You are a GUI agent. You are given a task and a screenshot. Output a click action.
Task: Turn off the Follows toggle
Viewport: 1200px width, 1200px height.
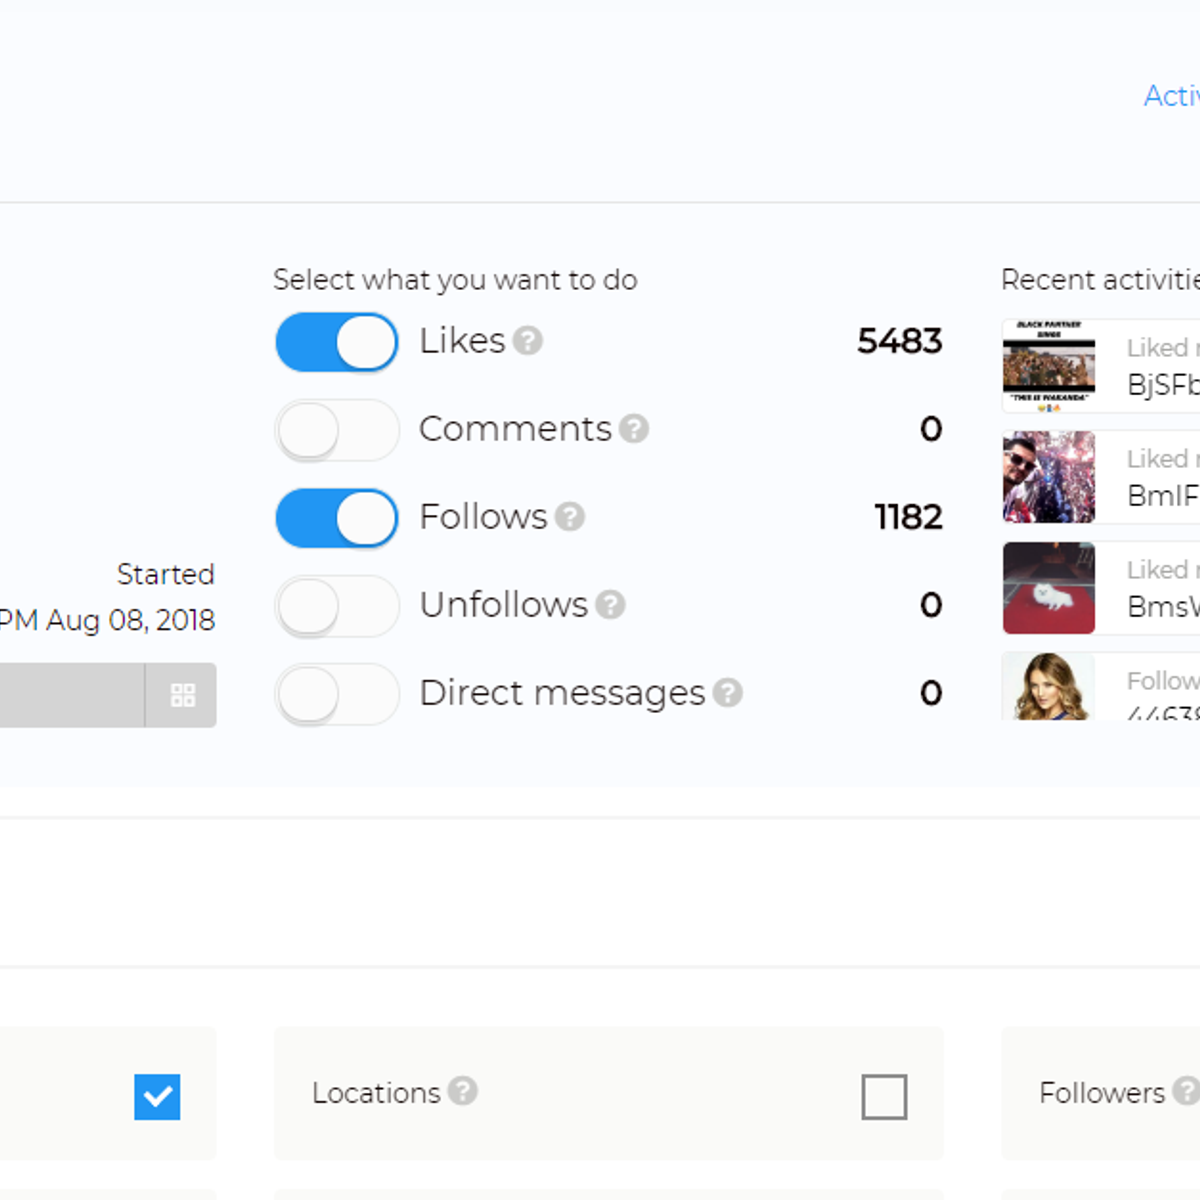(x=337, y=518)
